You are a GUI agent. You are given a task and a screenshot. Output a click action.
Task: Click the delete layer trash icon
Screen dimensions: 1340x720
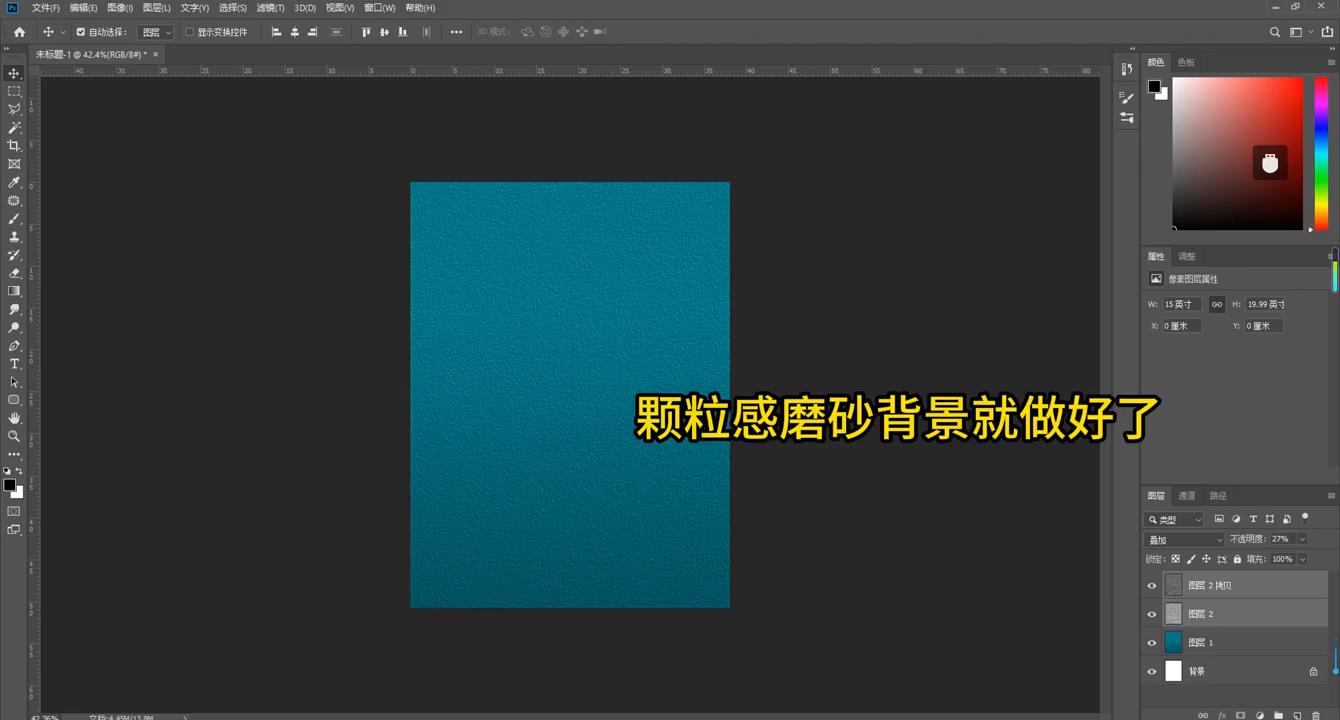(x=1315, y=716)
